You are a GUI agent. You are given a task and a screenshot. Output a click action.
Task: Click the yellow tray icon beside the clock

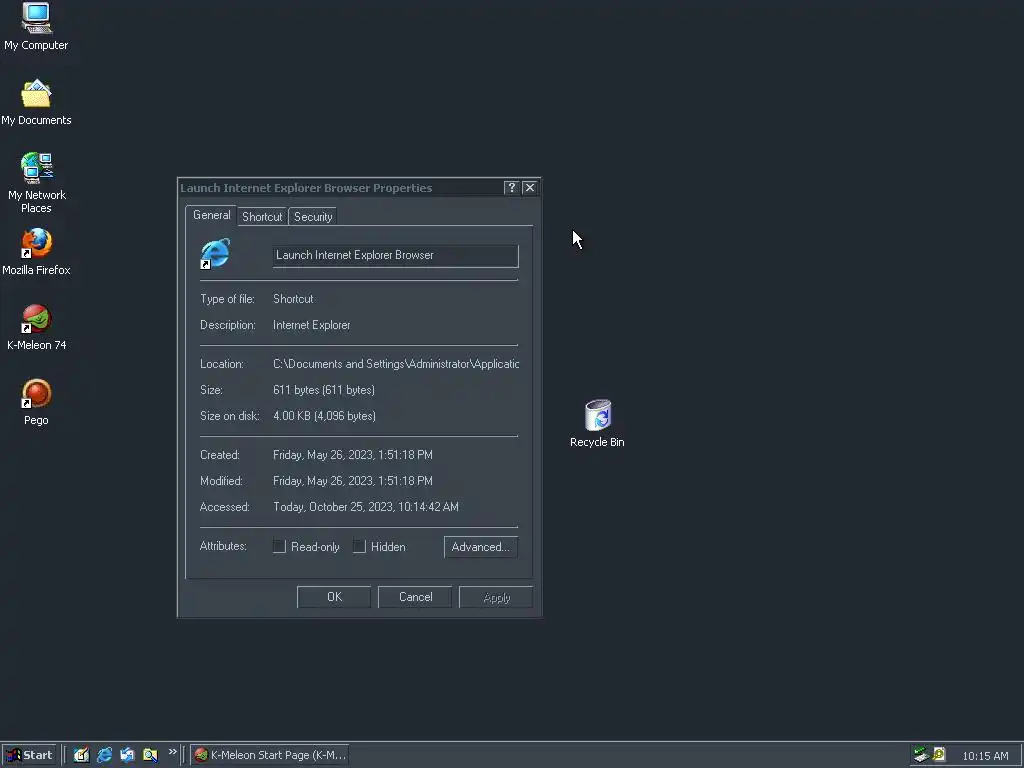[939, 755]
